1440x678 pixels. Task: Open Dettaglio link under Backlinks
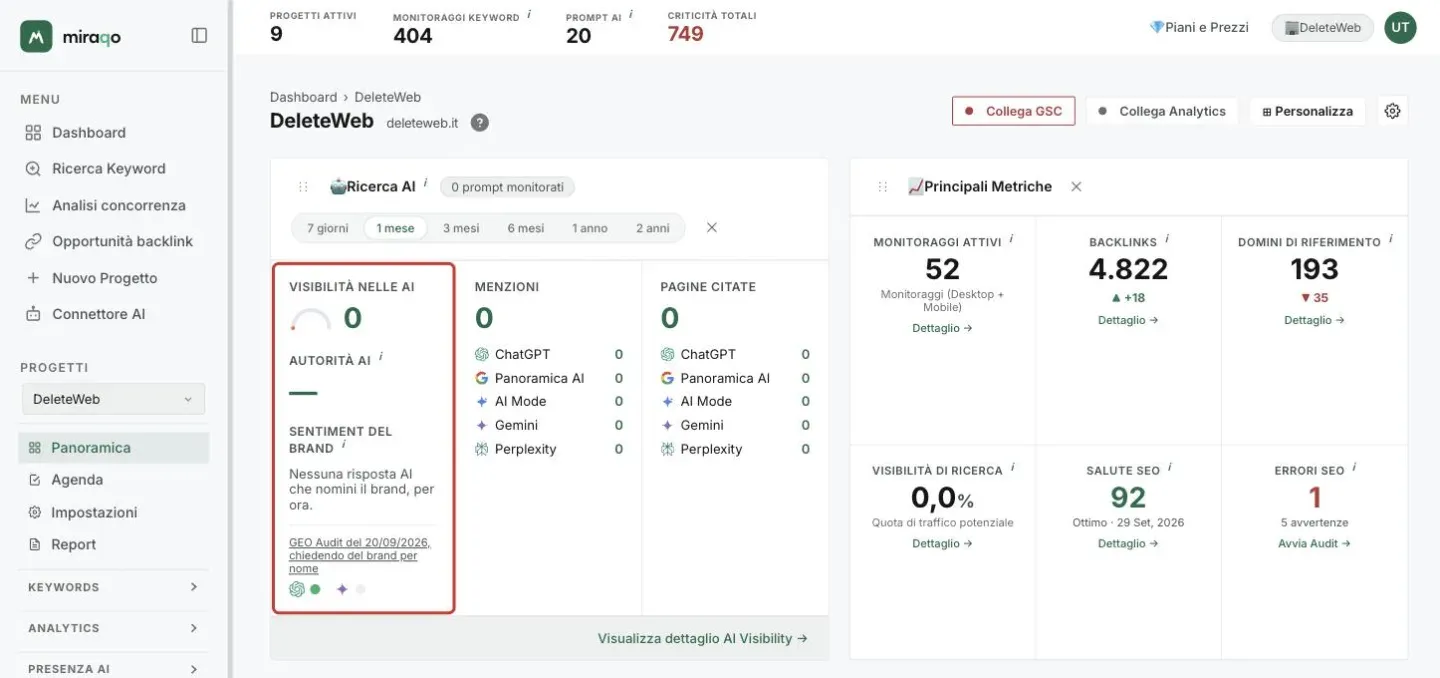click(1128, 320)
